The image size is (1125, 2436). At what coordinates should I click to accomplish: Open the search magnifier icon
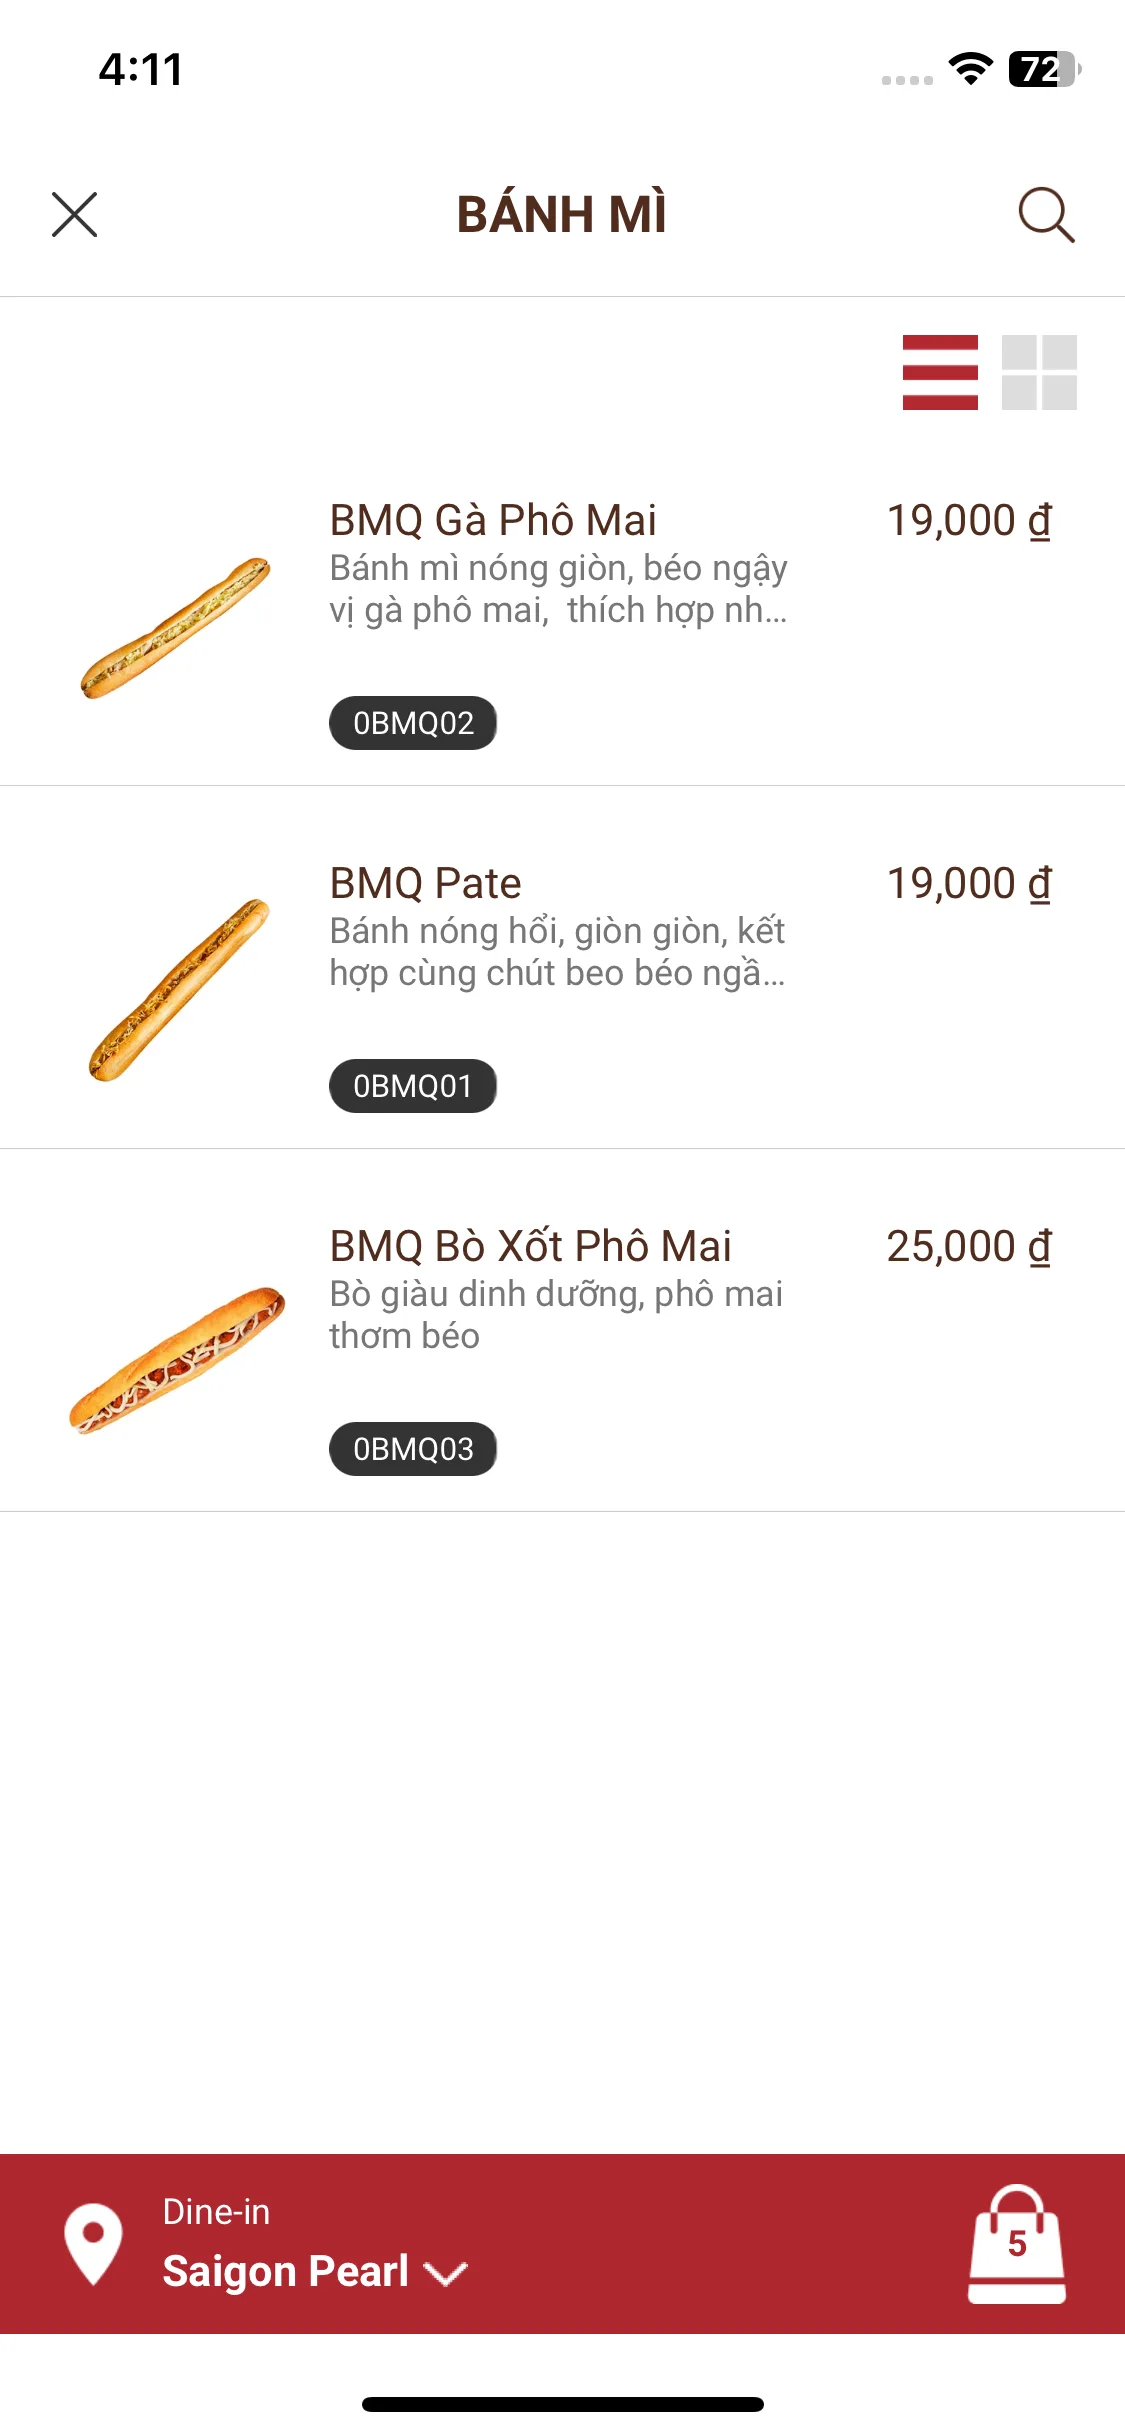(x=1046, y=215)
